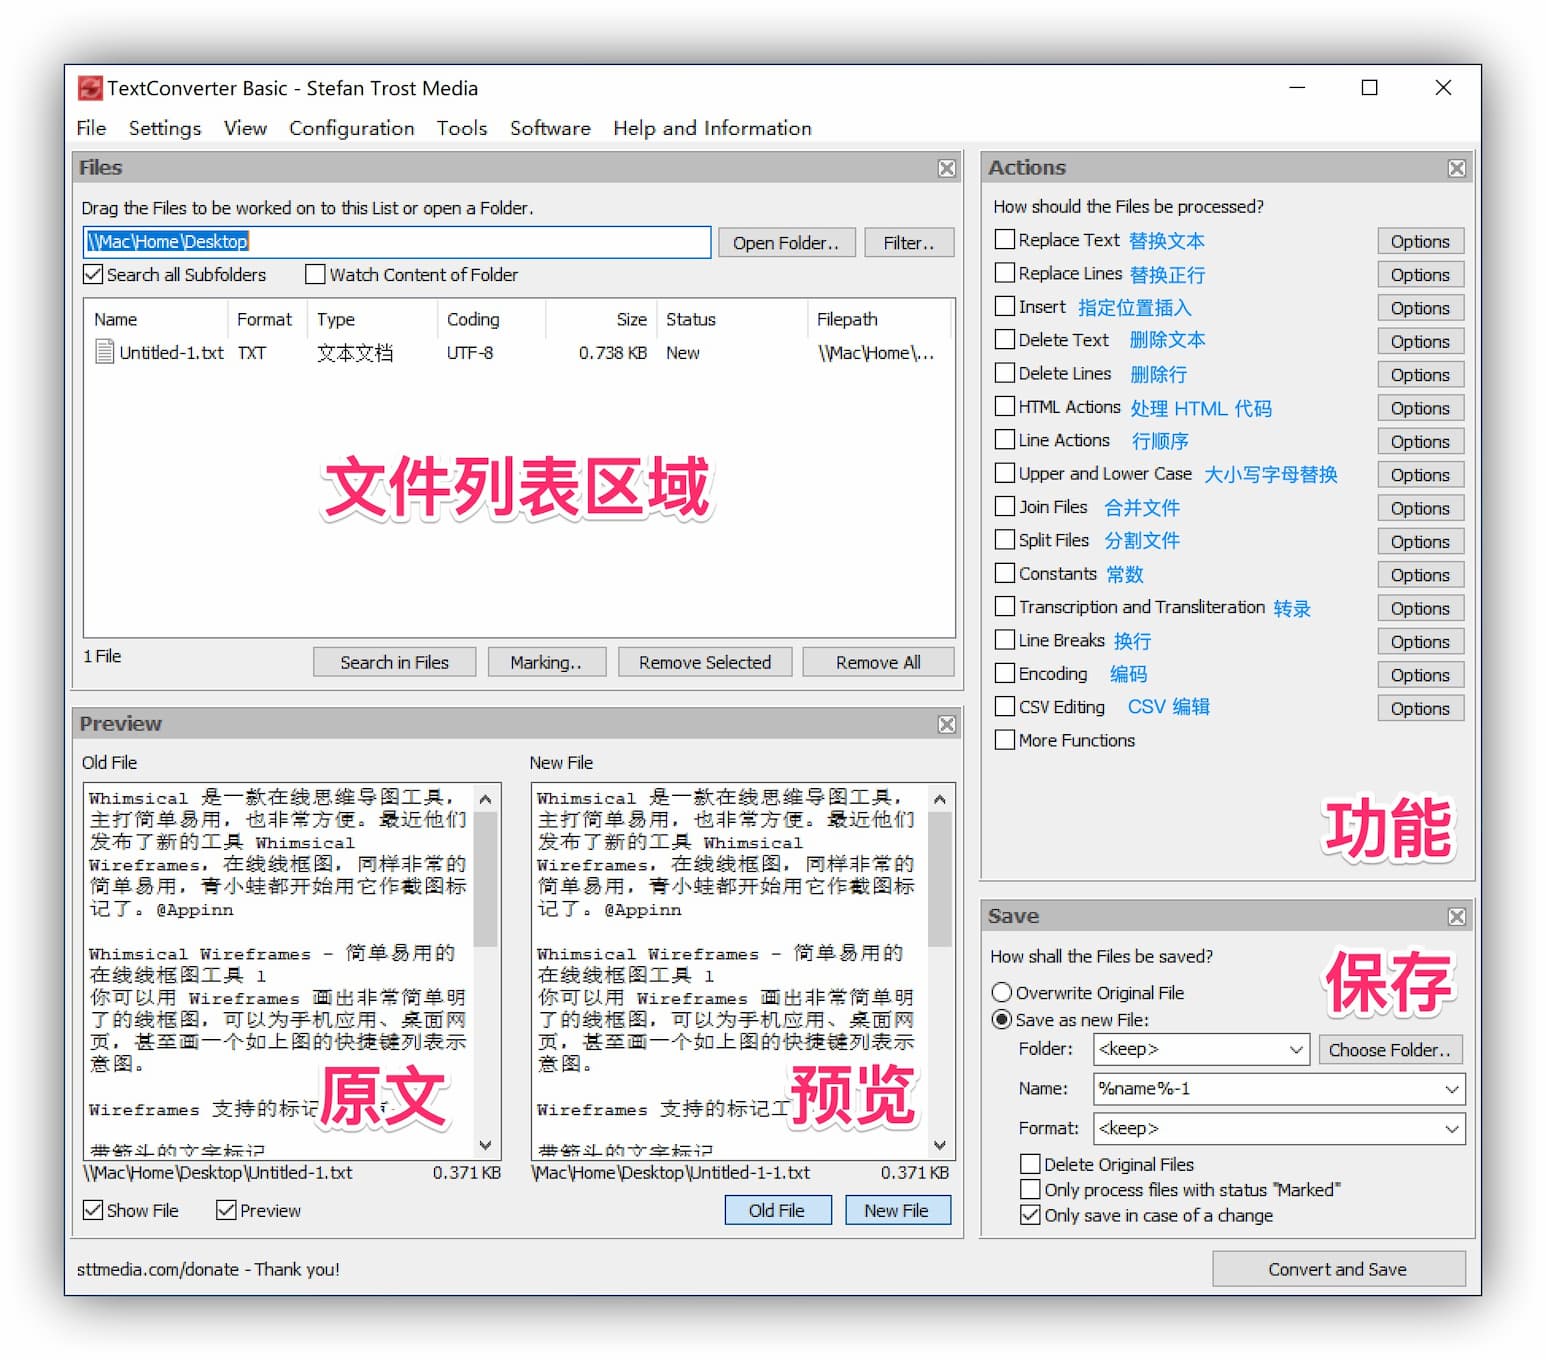
Task: Open the Name pattern dropdown
Action: (1451, 1089)
